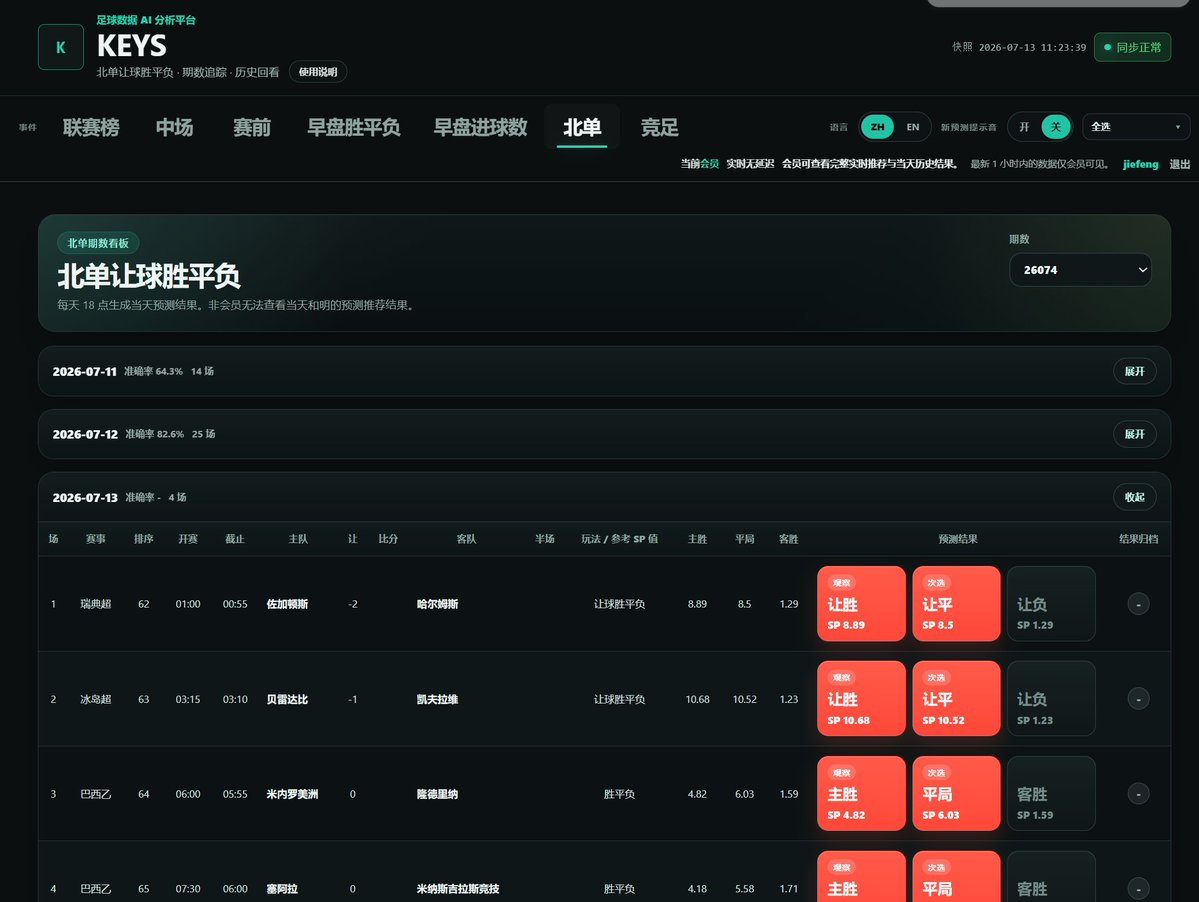Click away team 米纳斯吉拉斯竞技
Viewport: 1199px width, 902px height.
(458, 889)
